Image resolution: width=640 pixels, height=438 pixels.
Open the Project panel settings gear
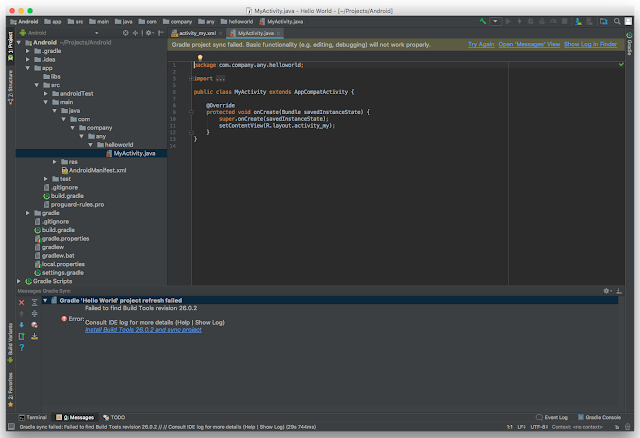click(x=149, y=33)
